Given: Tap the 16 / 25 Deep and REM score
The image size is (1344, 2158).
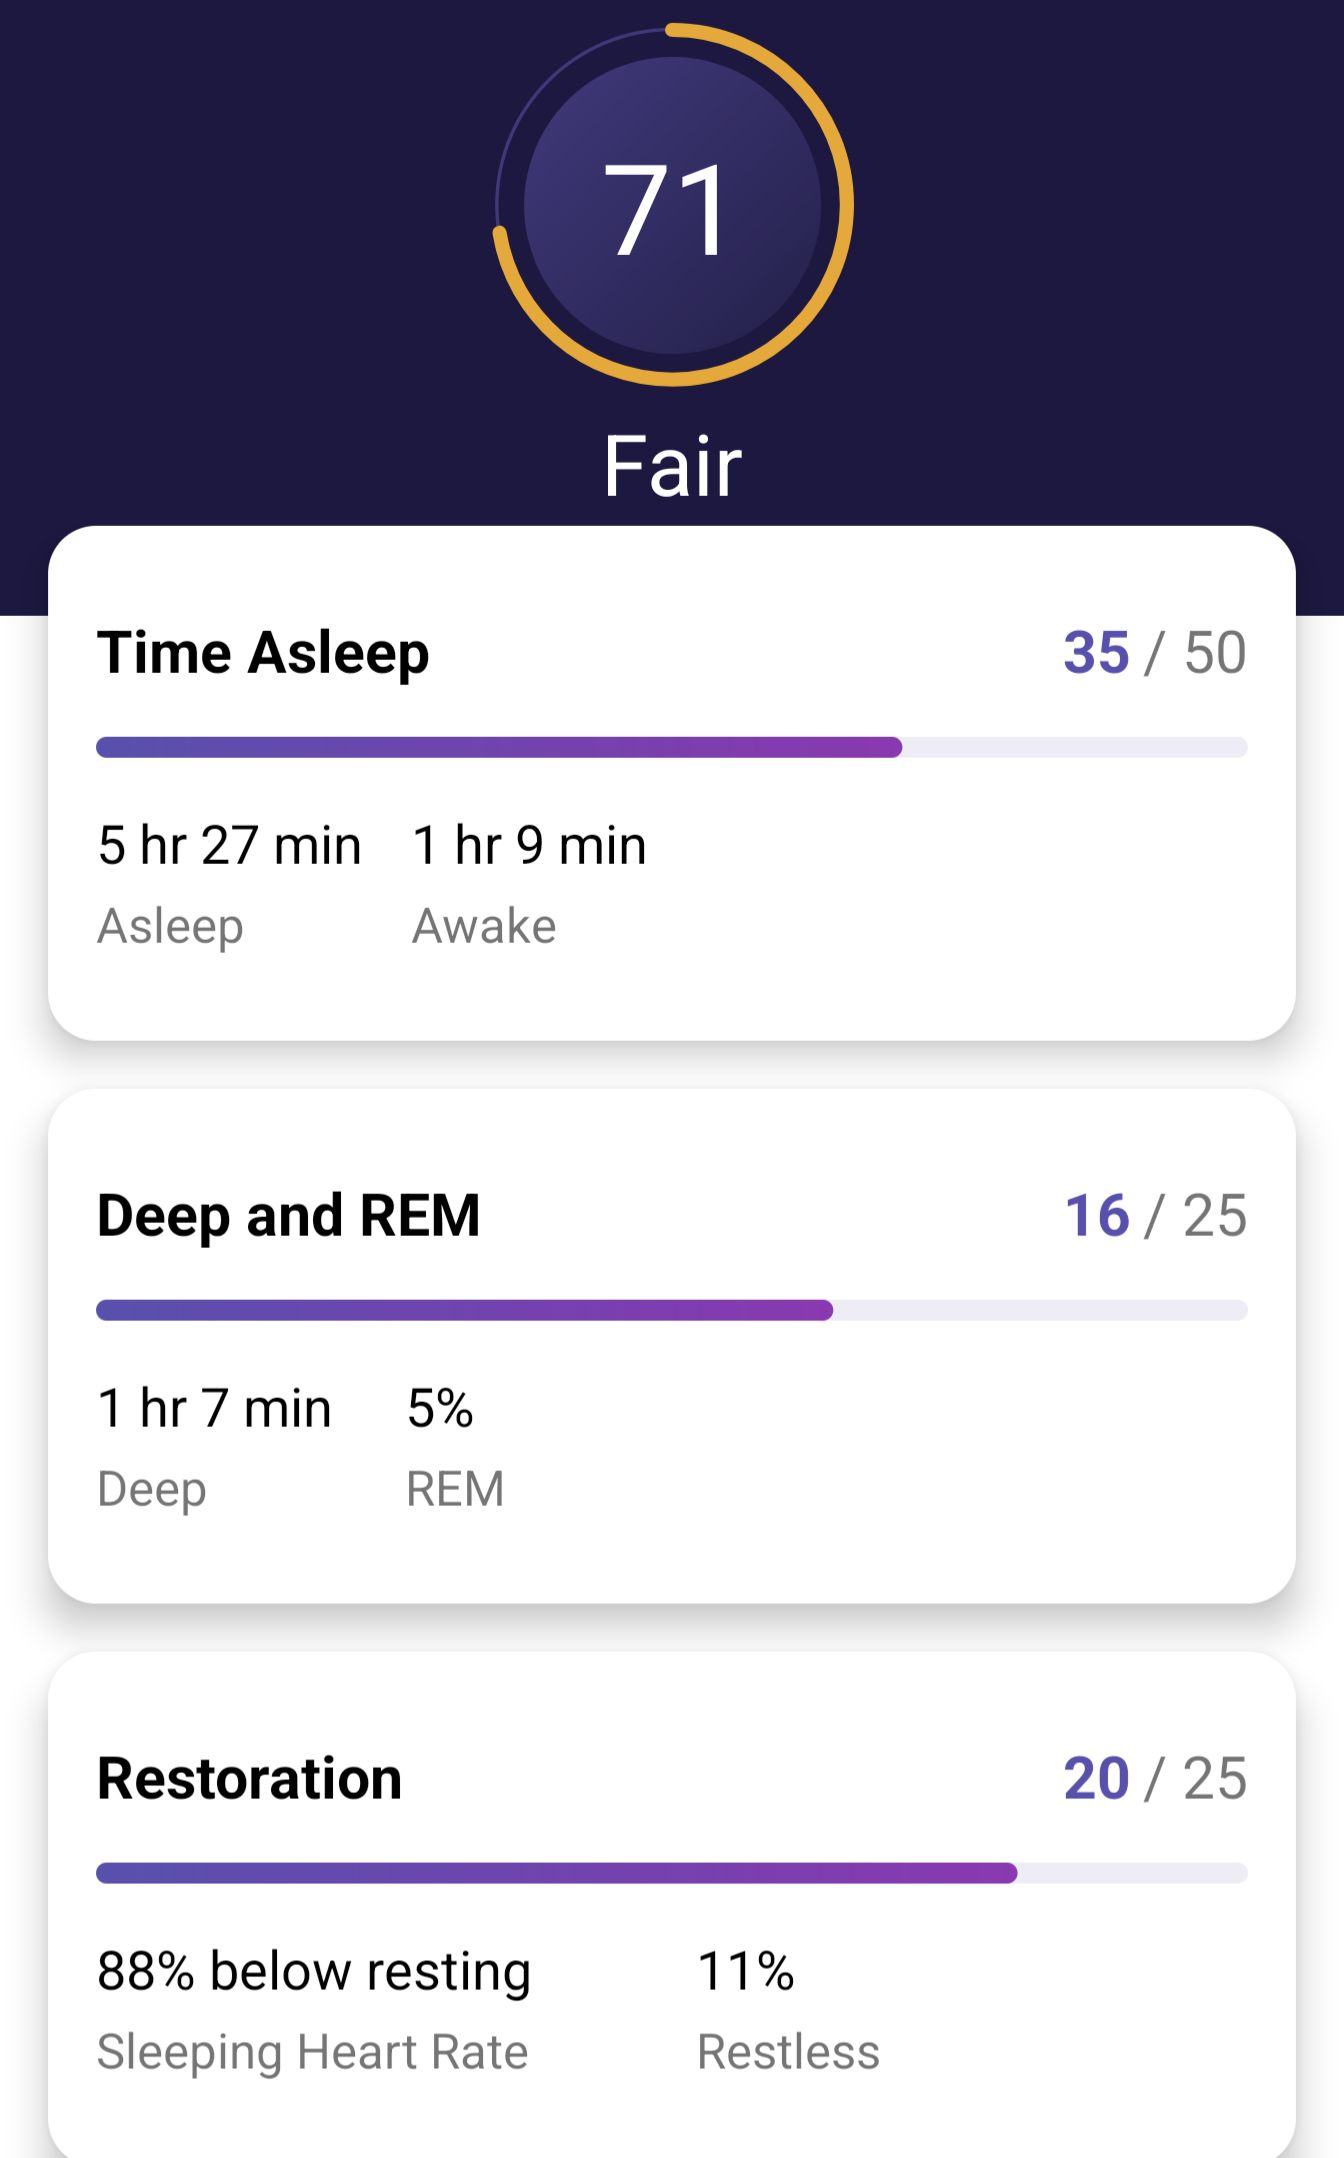Looking at the screenshot, I should point(1154,1216).
